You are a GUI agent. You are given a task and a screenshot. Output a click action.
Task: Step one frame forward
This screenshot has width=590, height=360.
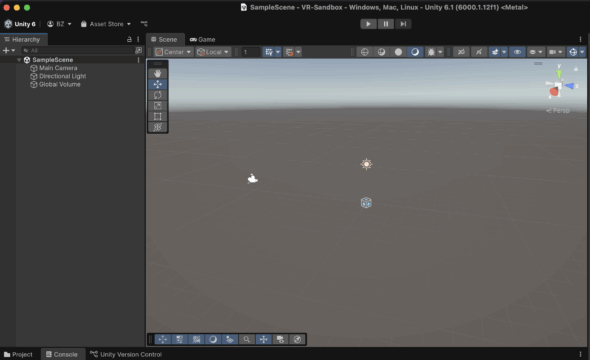(403, 24)
